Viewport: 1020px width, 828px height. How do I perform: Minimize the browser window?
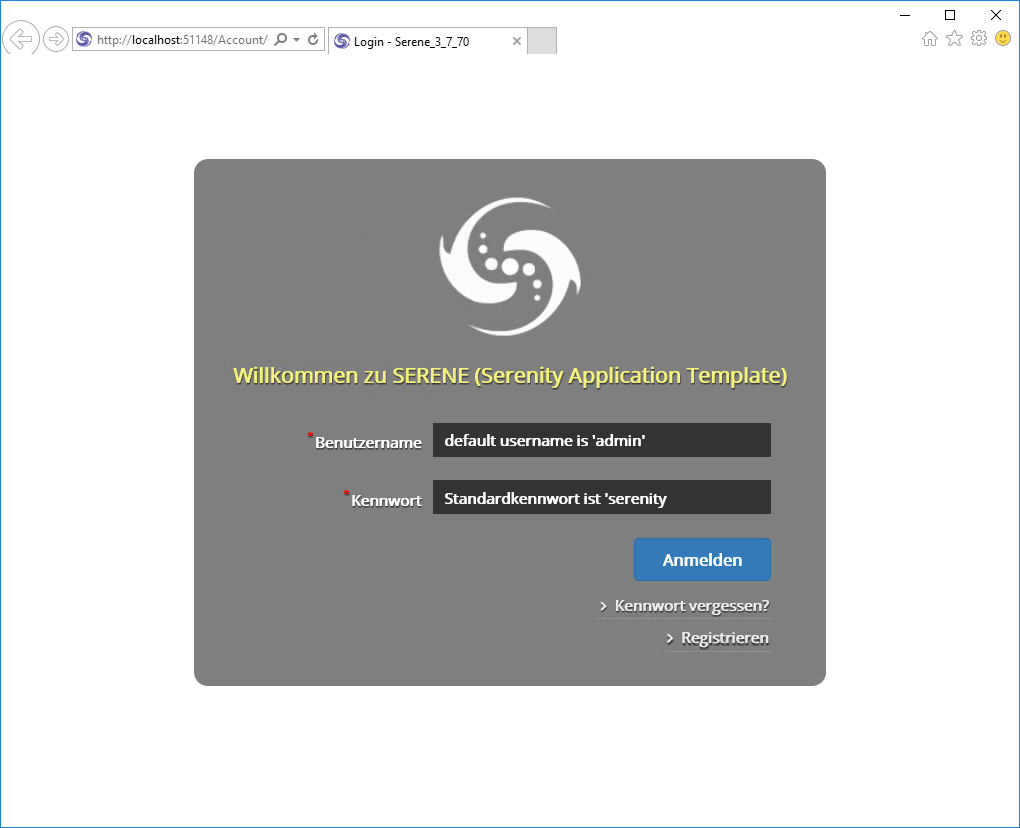click(x=905, y=15)
